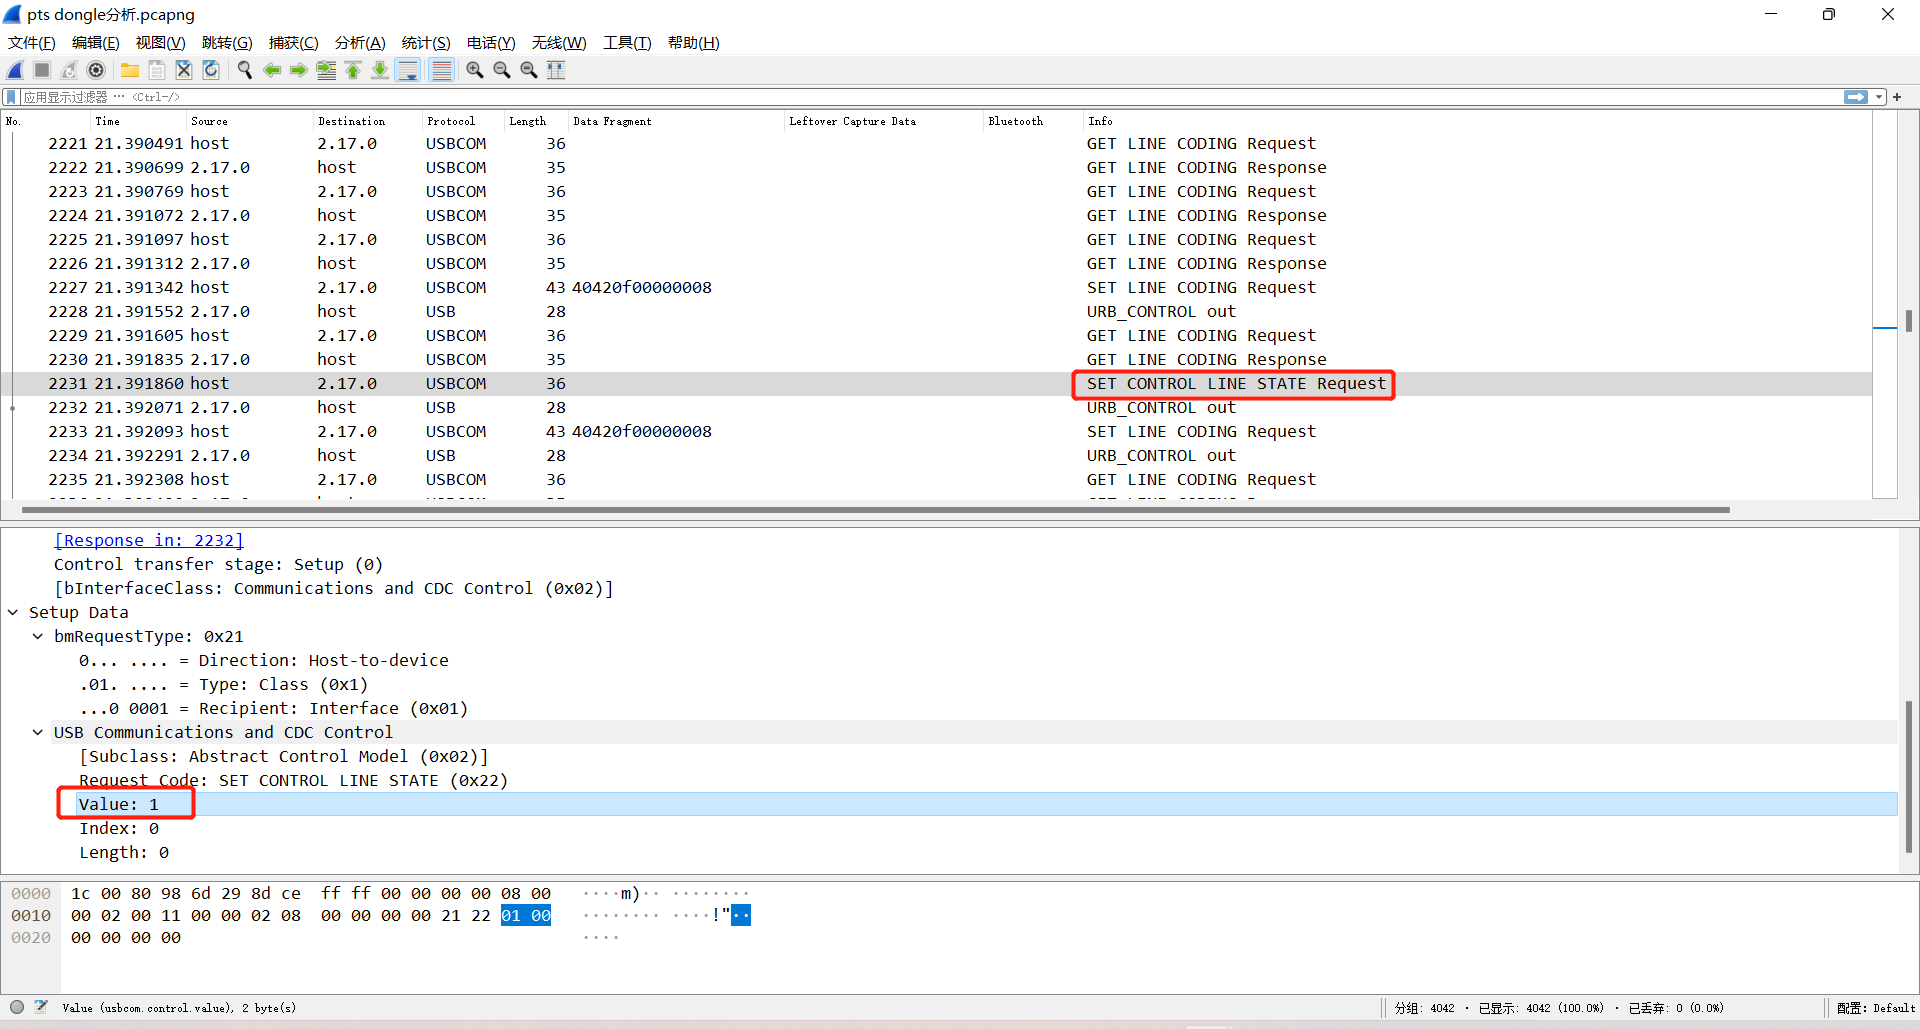
Task: Select packet 2227 SET LINE CODING Request
Action: (936, 288)
